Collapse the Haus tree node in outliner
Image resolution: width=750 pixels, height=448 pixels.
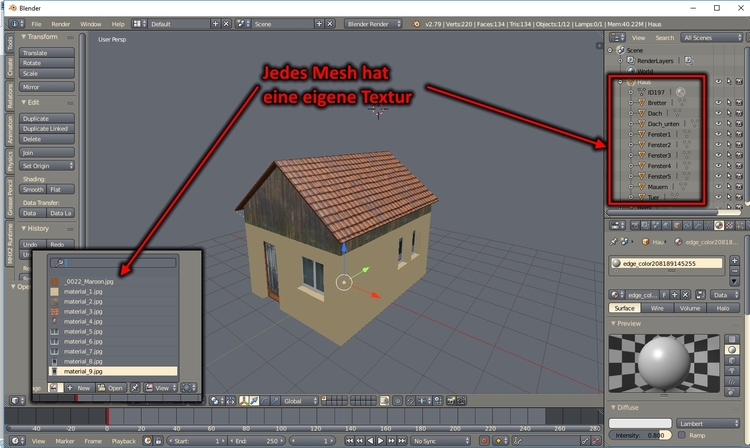[620, 82]
